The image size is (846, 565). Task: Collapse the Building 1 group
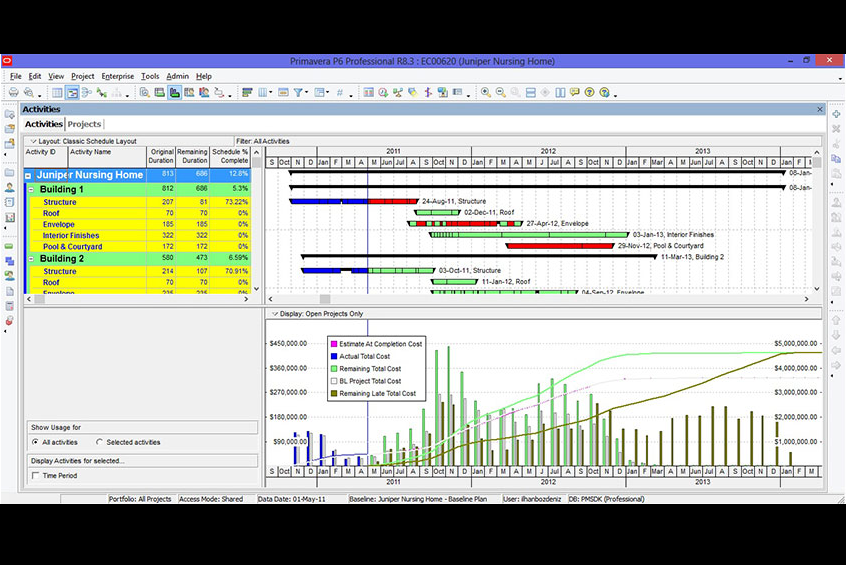[x=31, y=189]
